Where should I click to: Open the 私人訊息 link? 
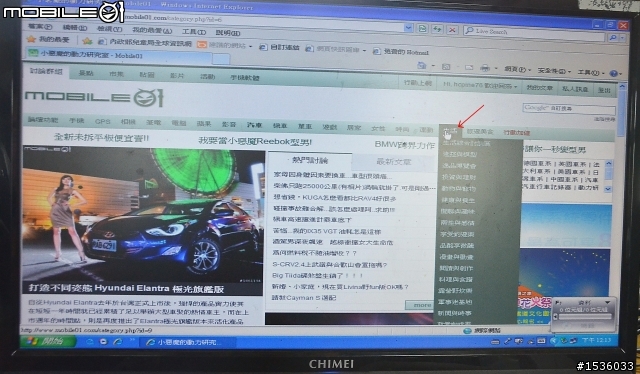575,89
